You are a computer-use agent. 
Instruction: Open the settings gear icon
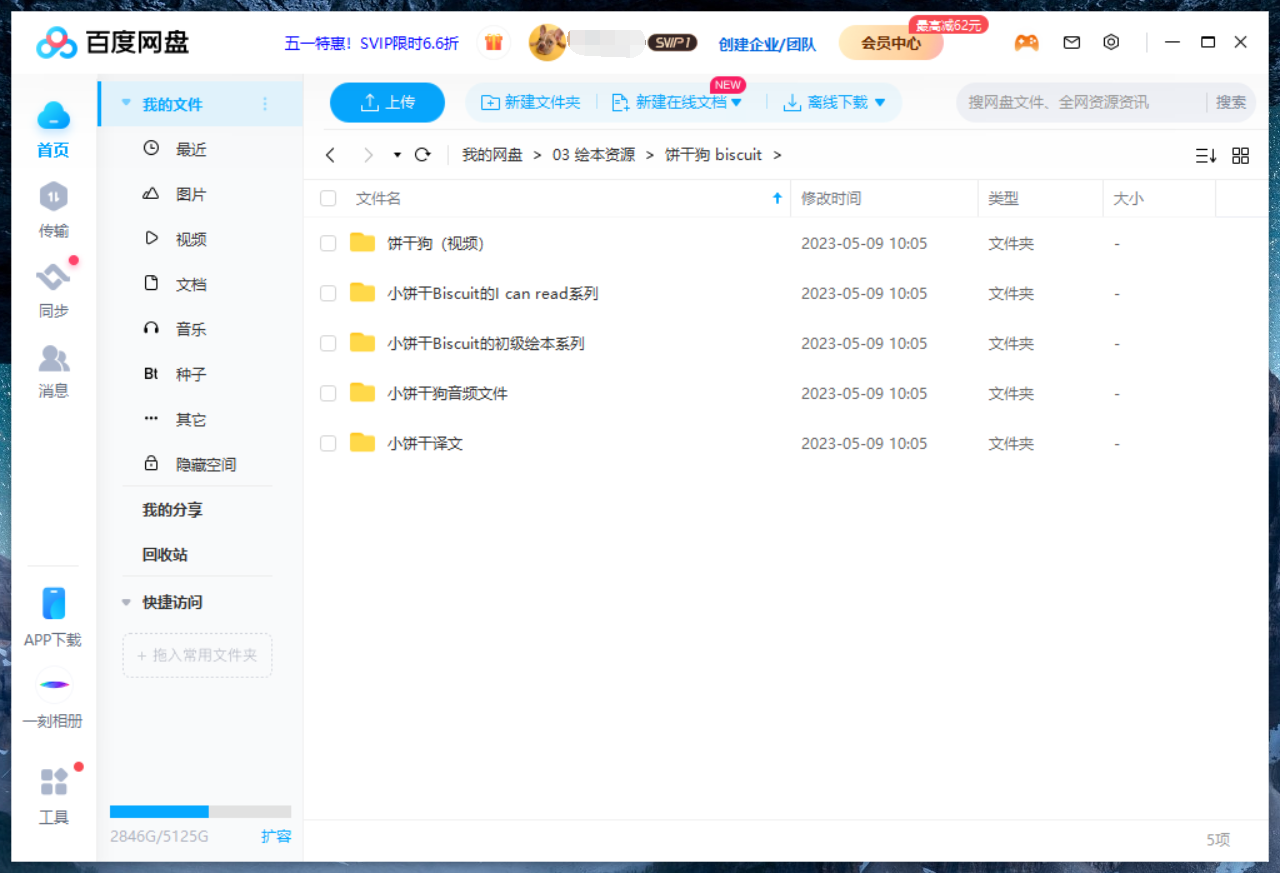1111,42
